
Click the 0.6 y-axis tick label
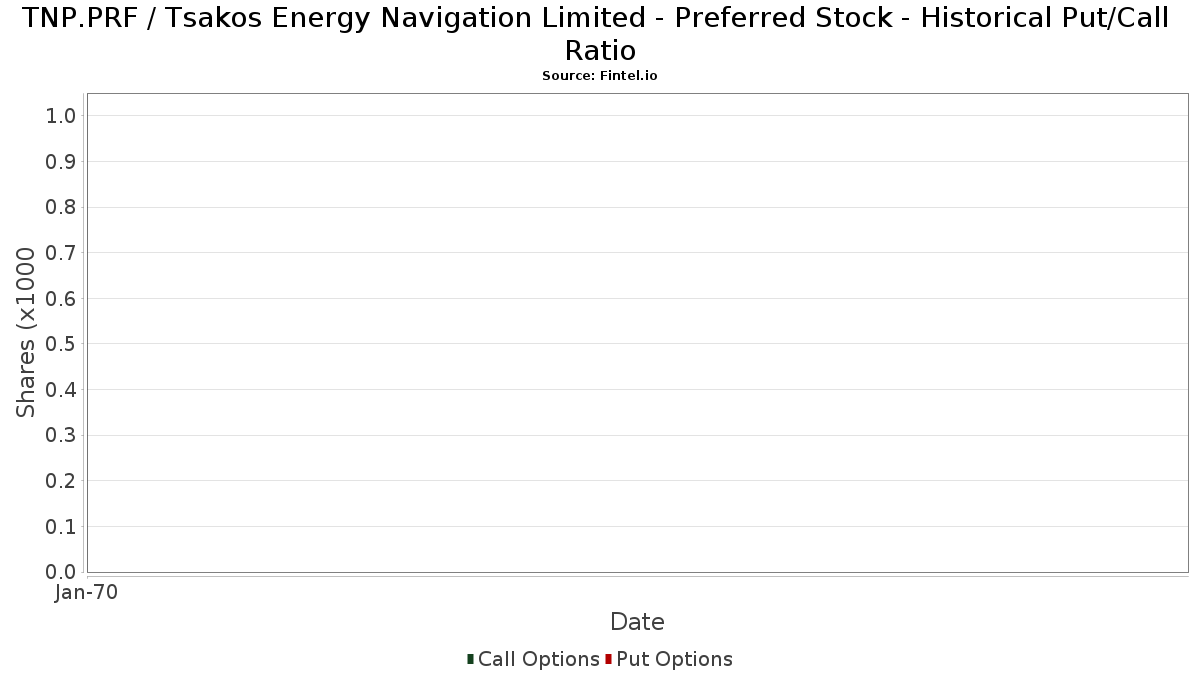tap(61, 299)
